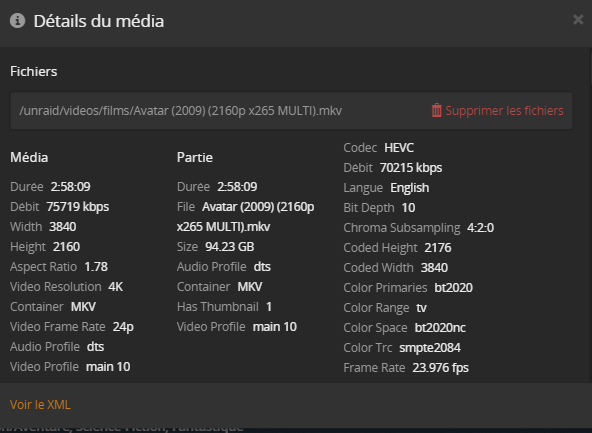Select Audio Profile dts under Média
Viewport: 592px width, 433px height.
[x=96, y=347]
